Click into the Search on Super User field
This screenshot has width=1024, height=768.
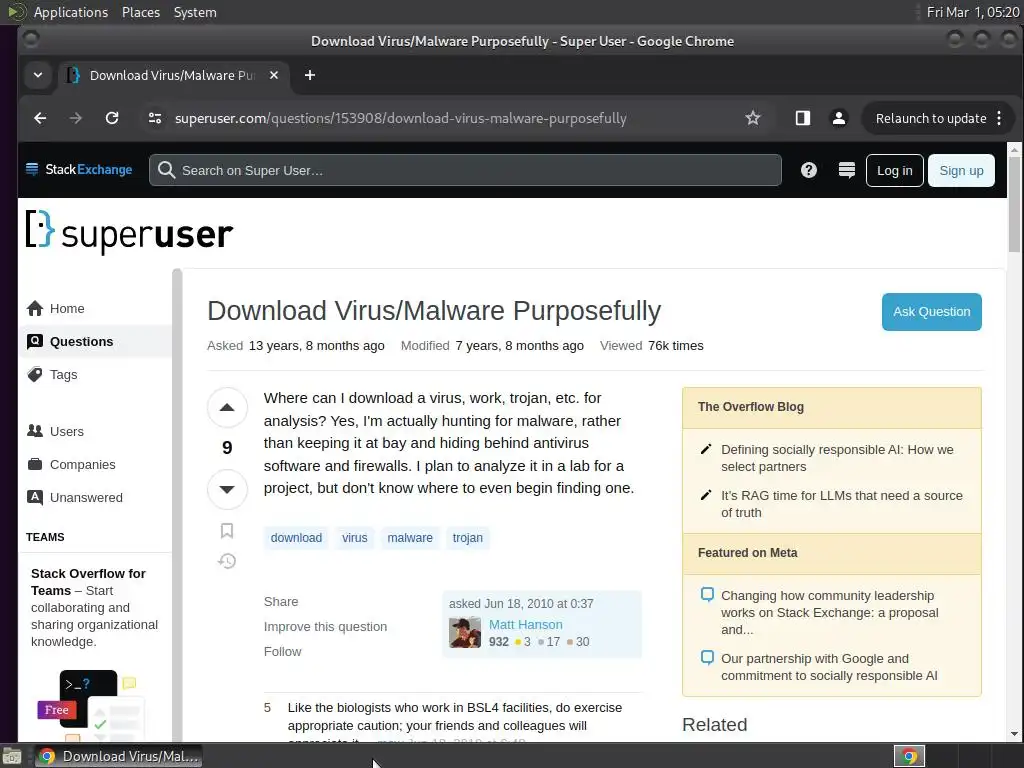465,170
